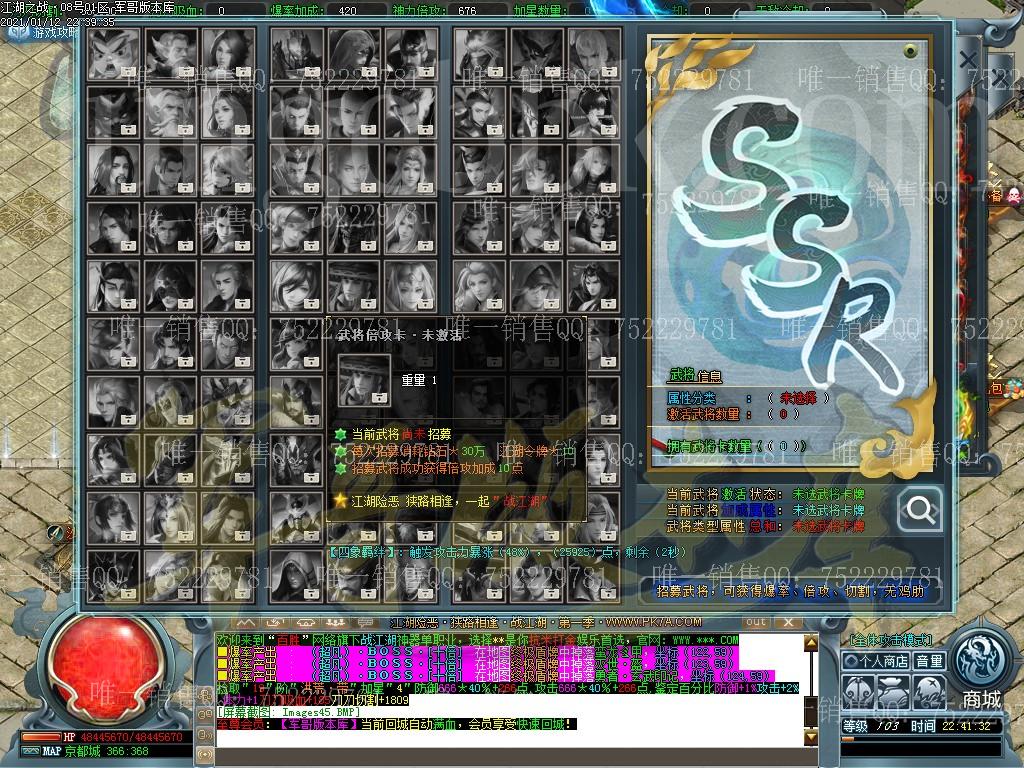Click the general portrait in the tooltip card
This screenshot has height=768, width=1024.
[364, 380]
